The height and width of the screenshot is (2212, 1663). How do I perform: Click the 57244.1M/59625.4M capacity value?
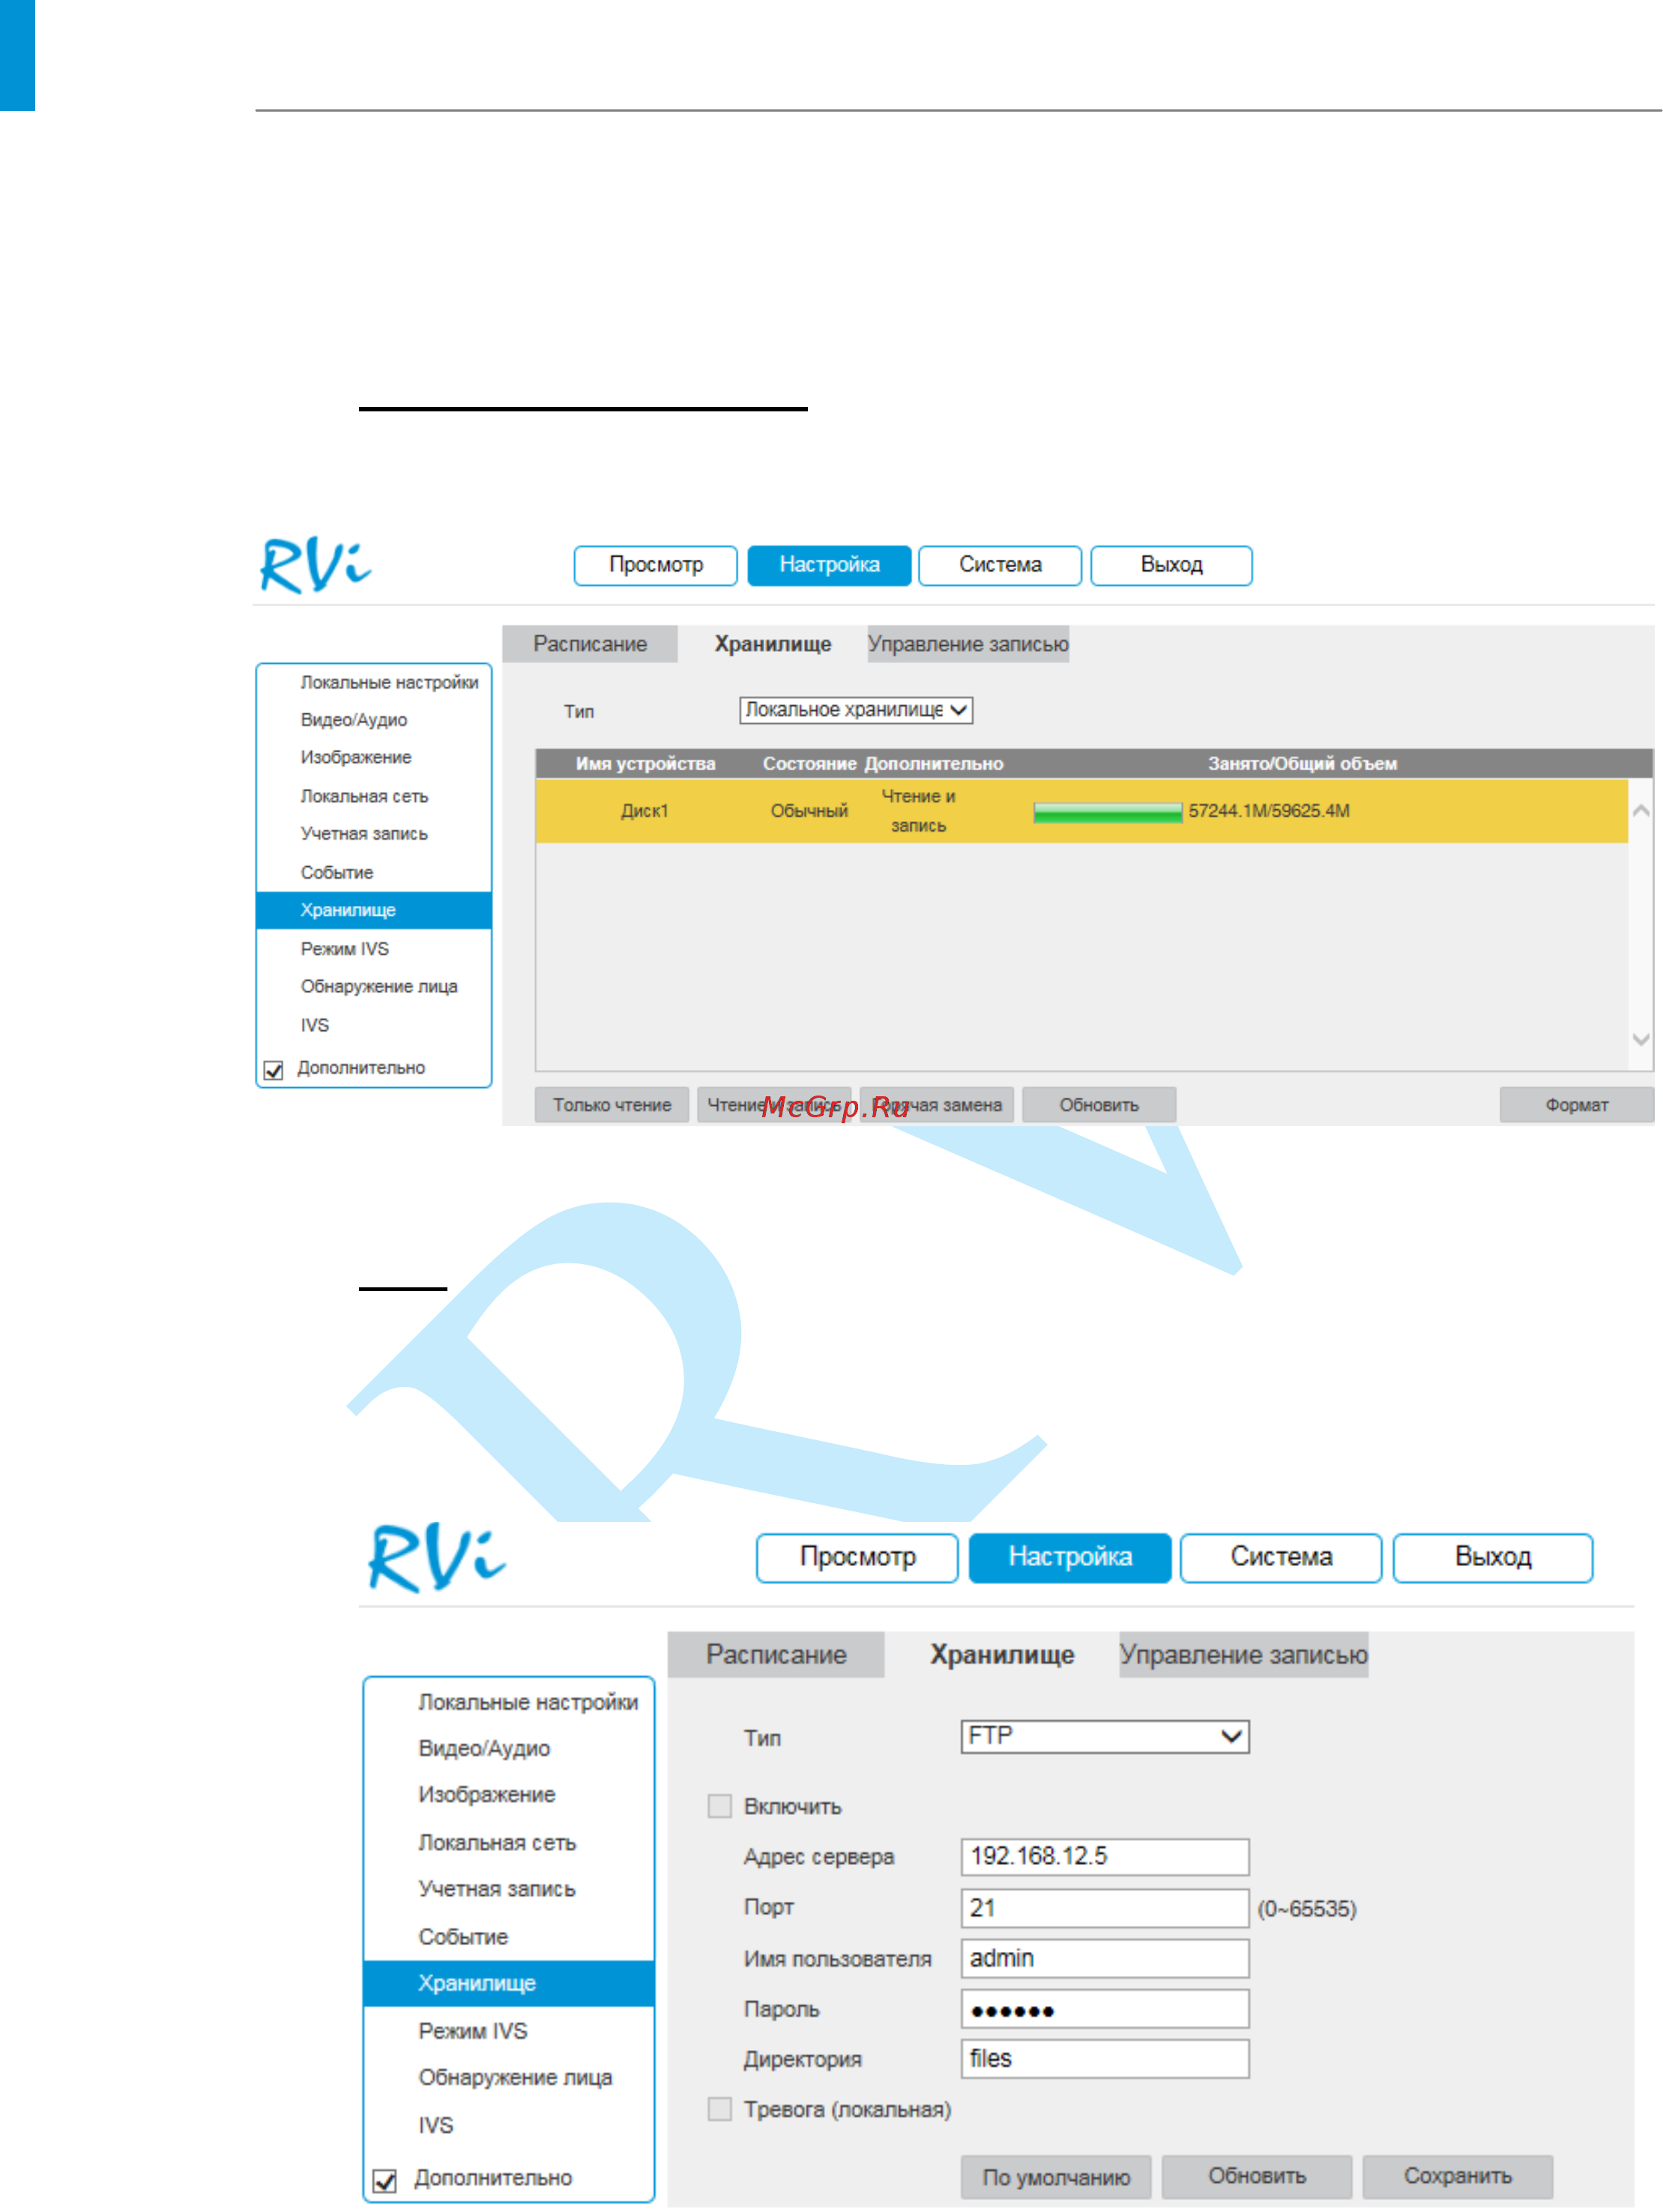[x=1268, y=812]
